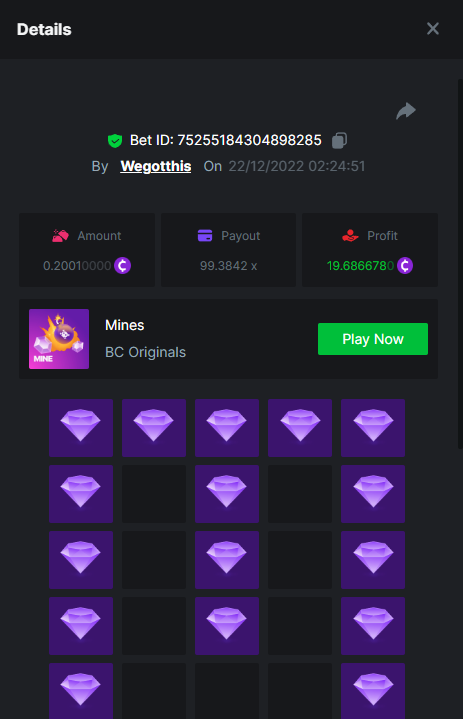
Task: Click the Play Now button
Action: point(373,339)
